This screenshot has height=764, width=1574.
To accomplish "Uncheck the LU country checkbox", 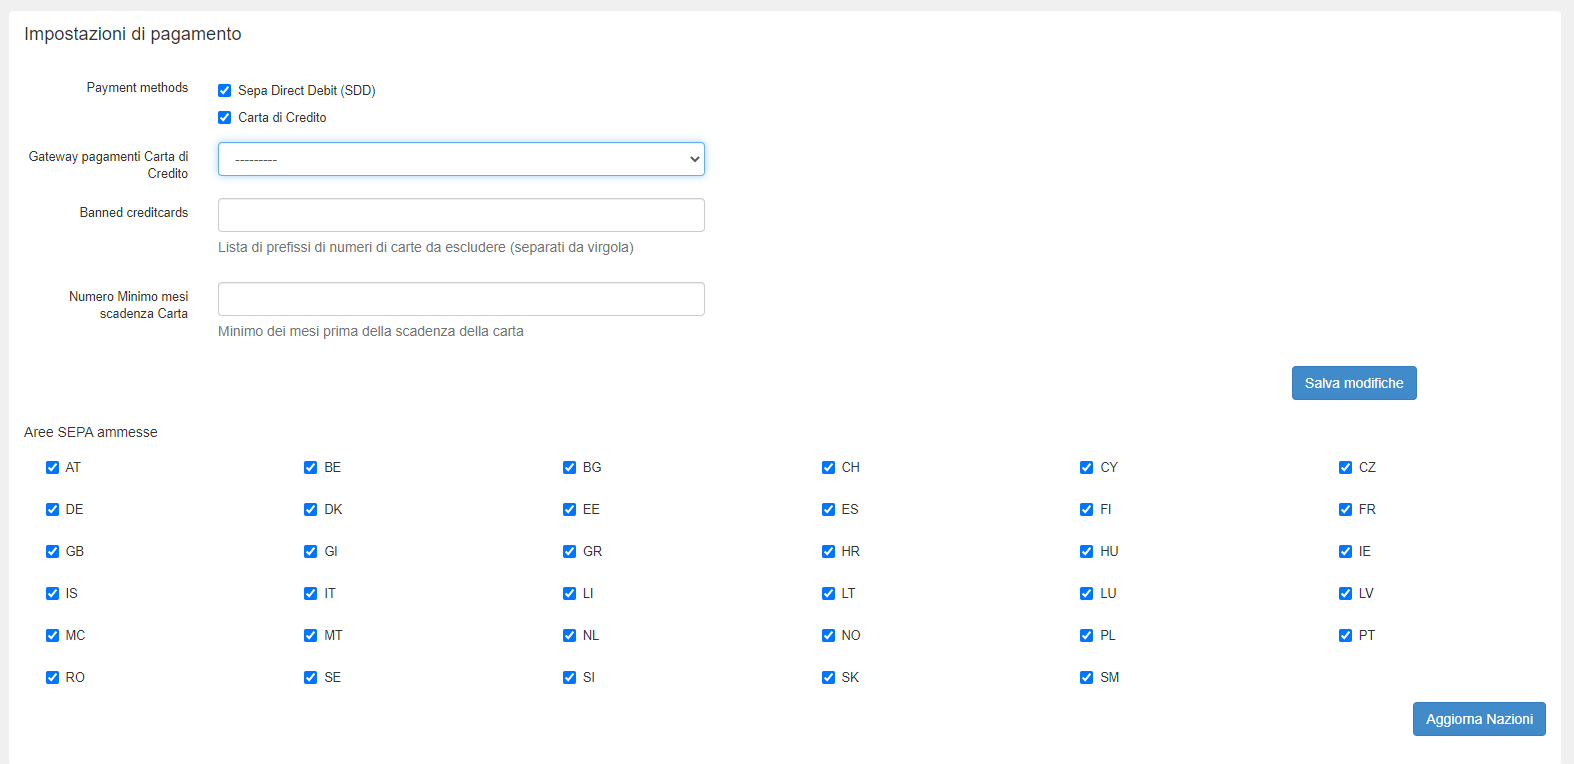I will coord(1086,594).
